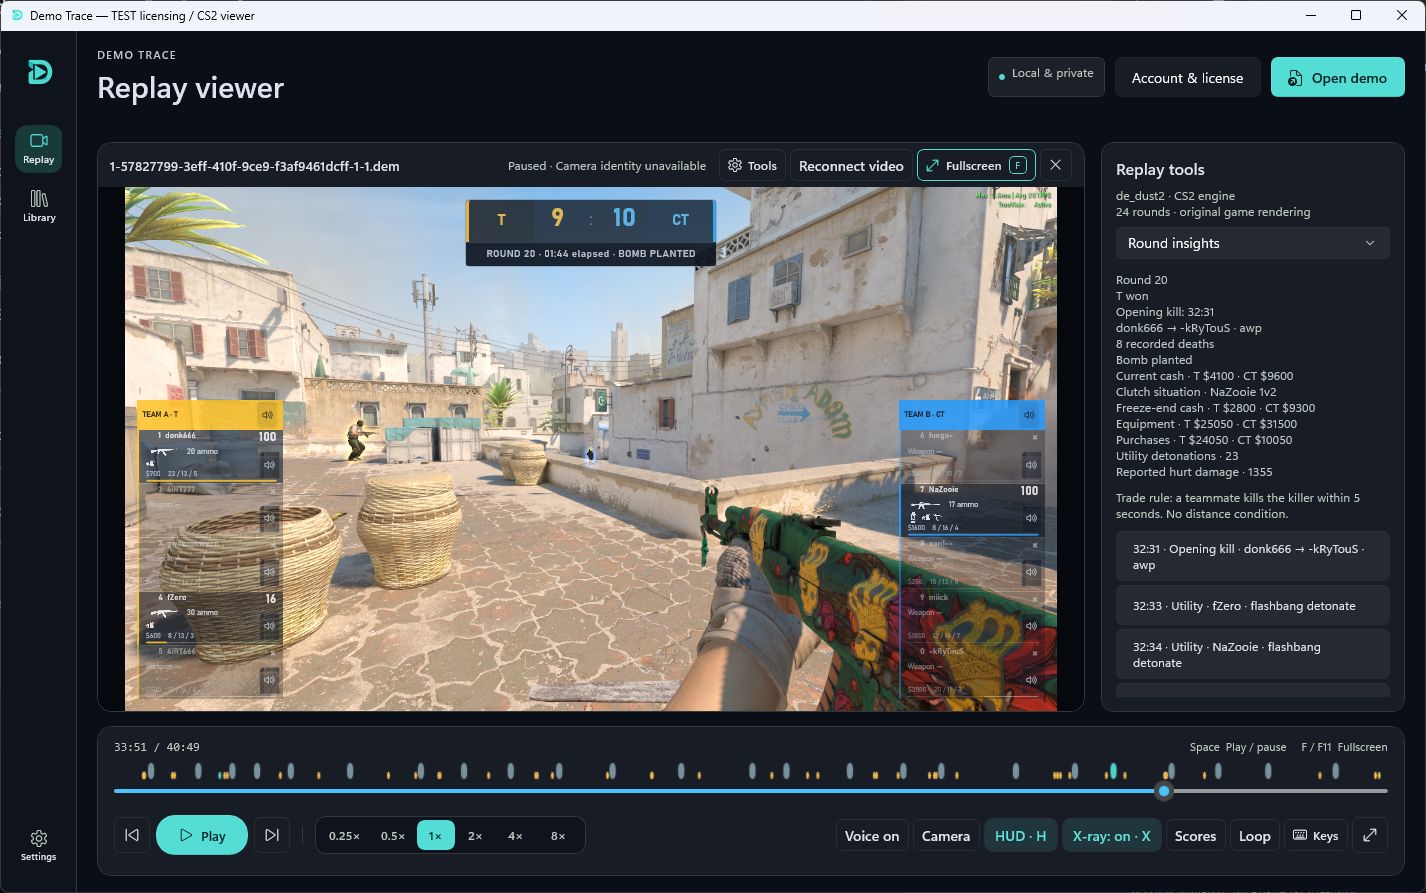This screenshot has width=1426, height=893.
Task: Open the Library section in sidebar
Action: 39,206
